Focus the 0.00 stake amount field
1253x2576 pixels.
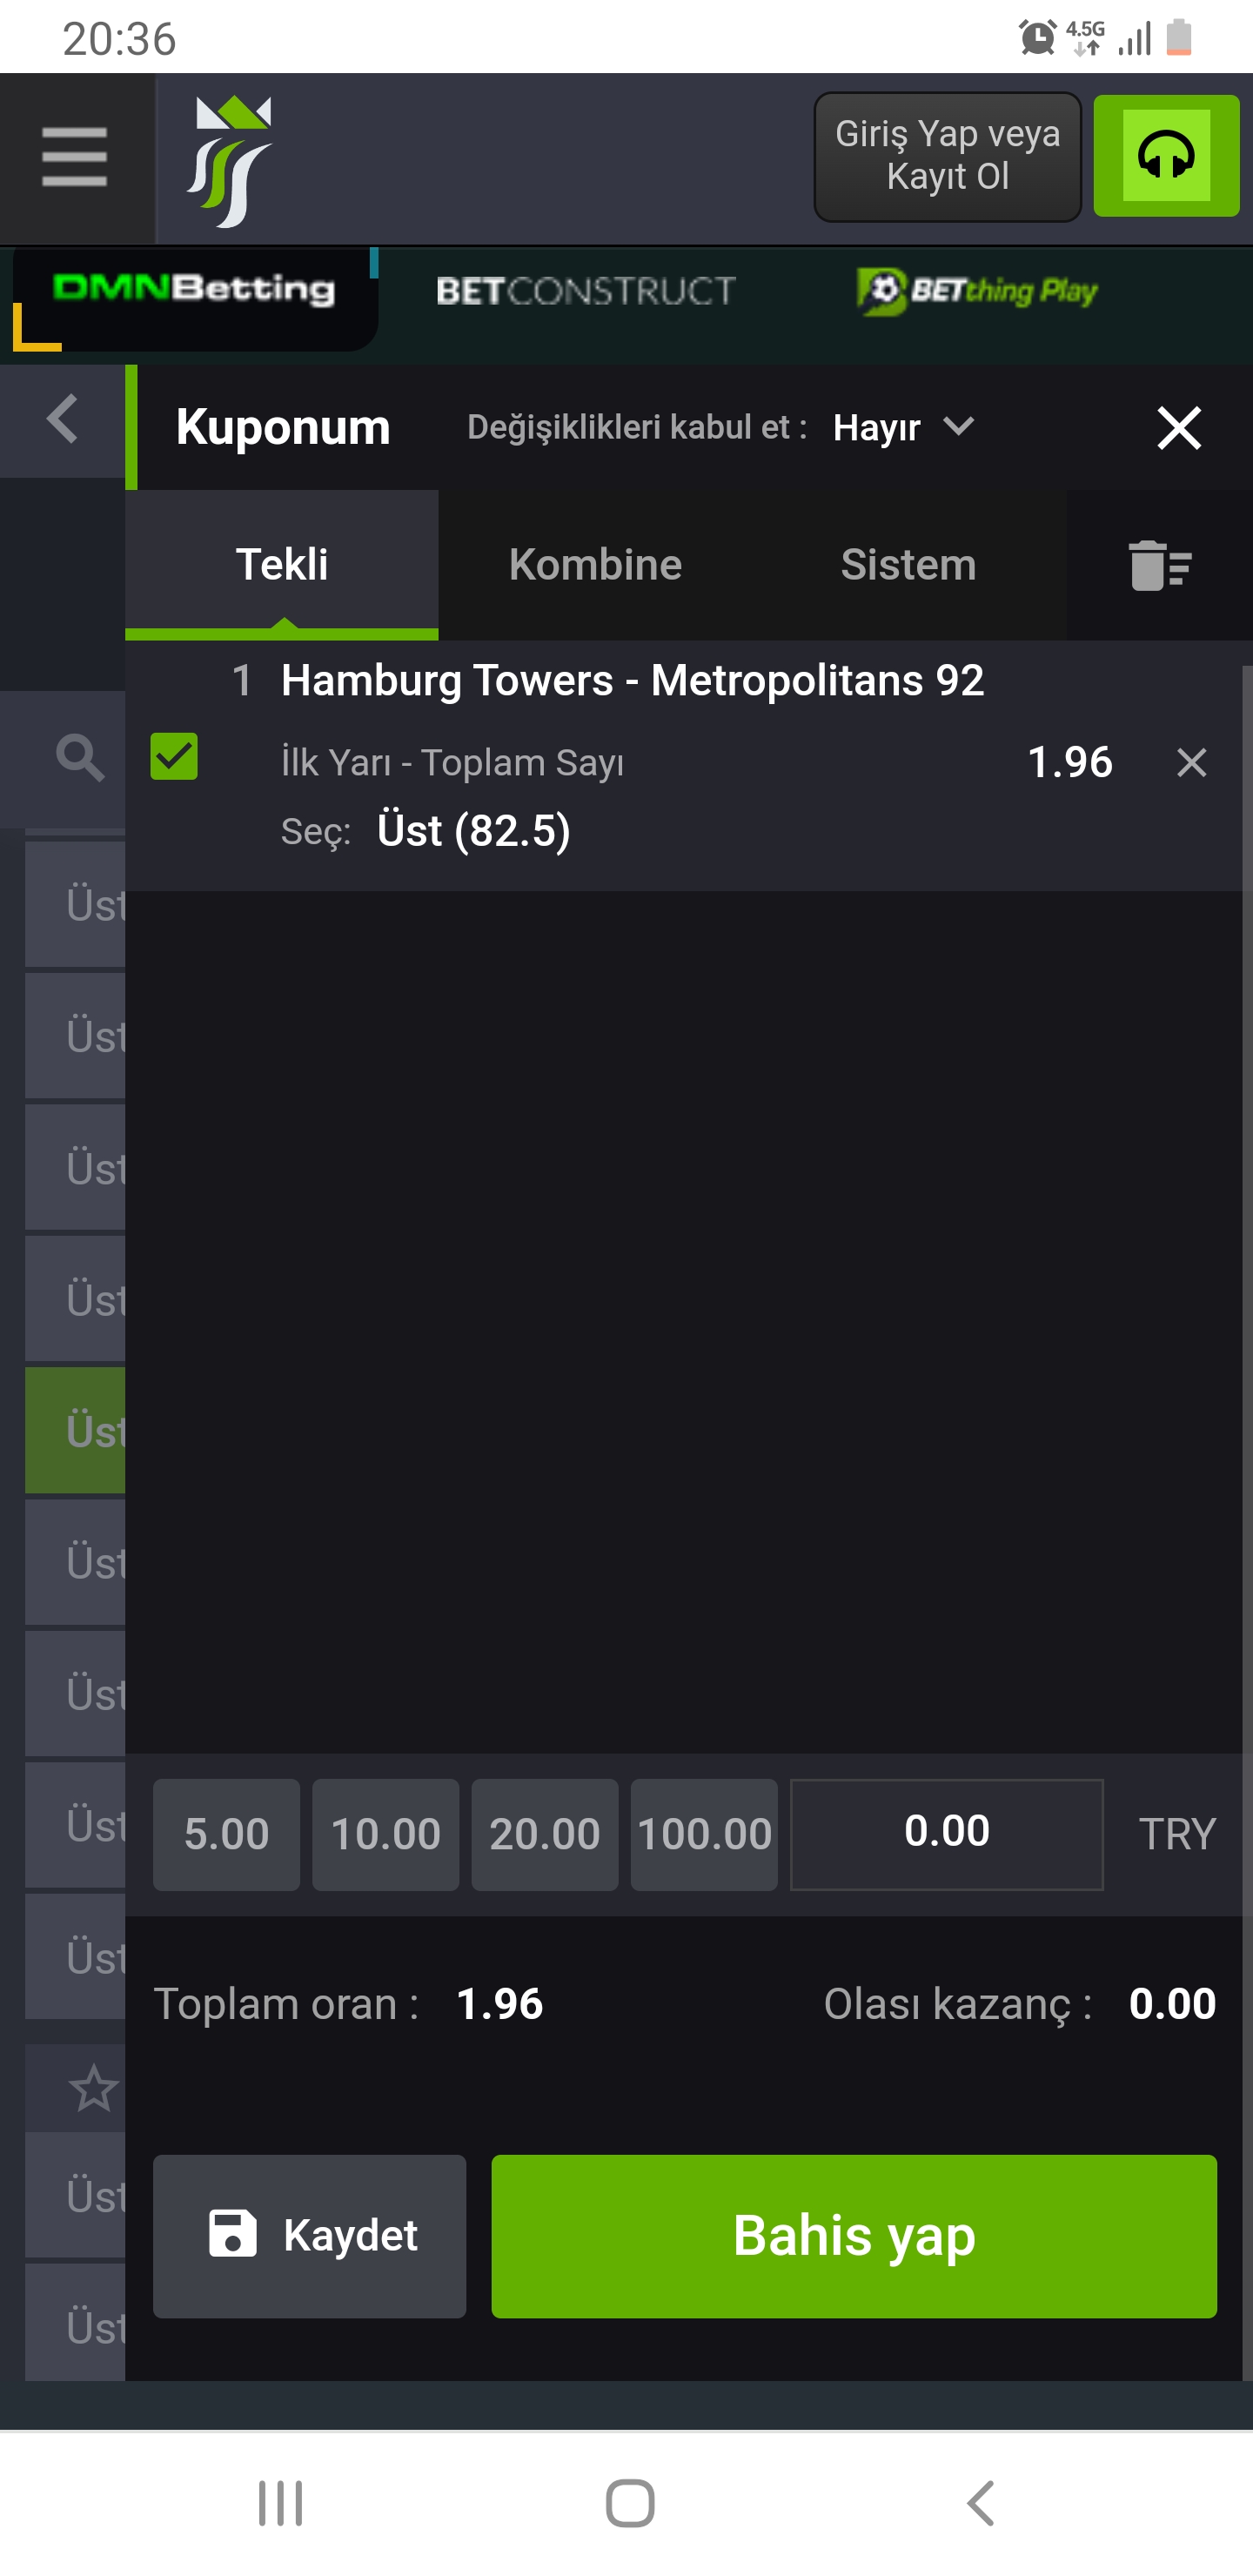[x=946, y=1835]
